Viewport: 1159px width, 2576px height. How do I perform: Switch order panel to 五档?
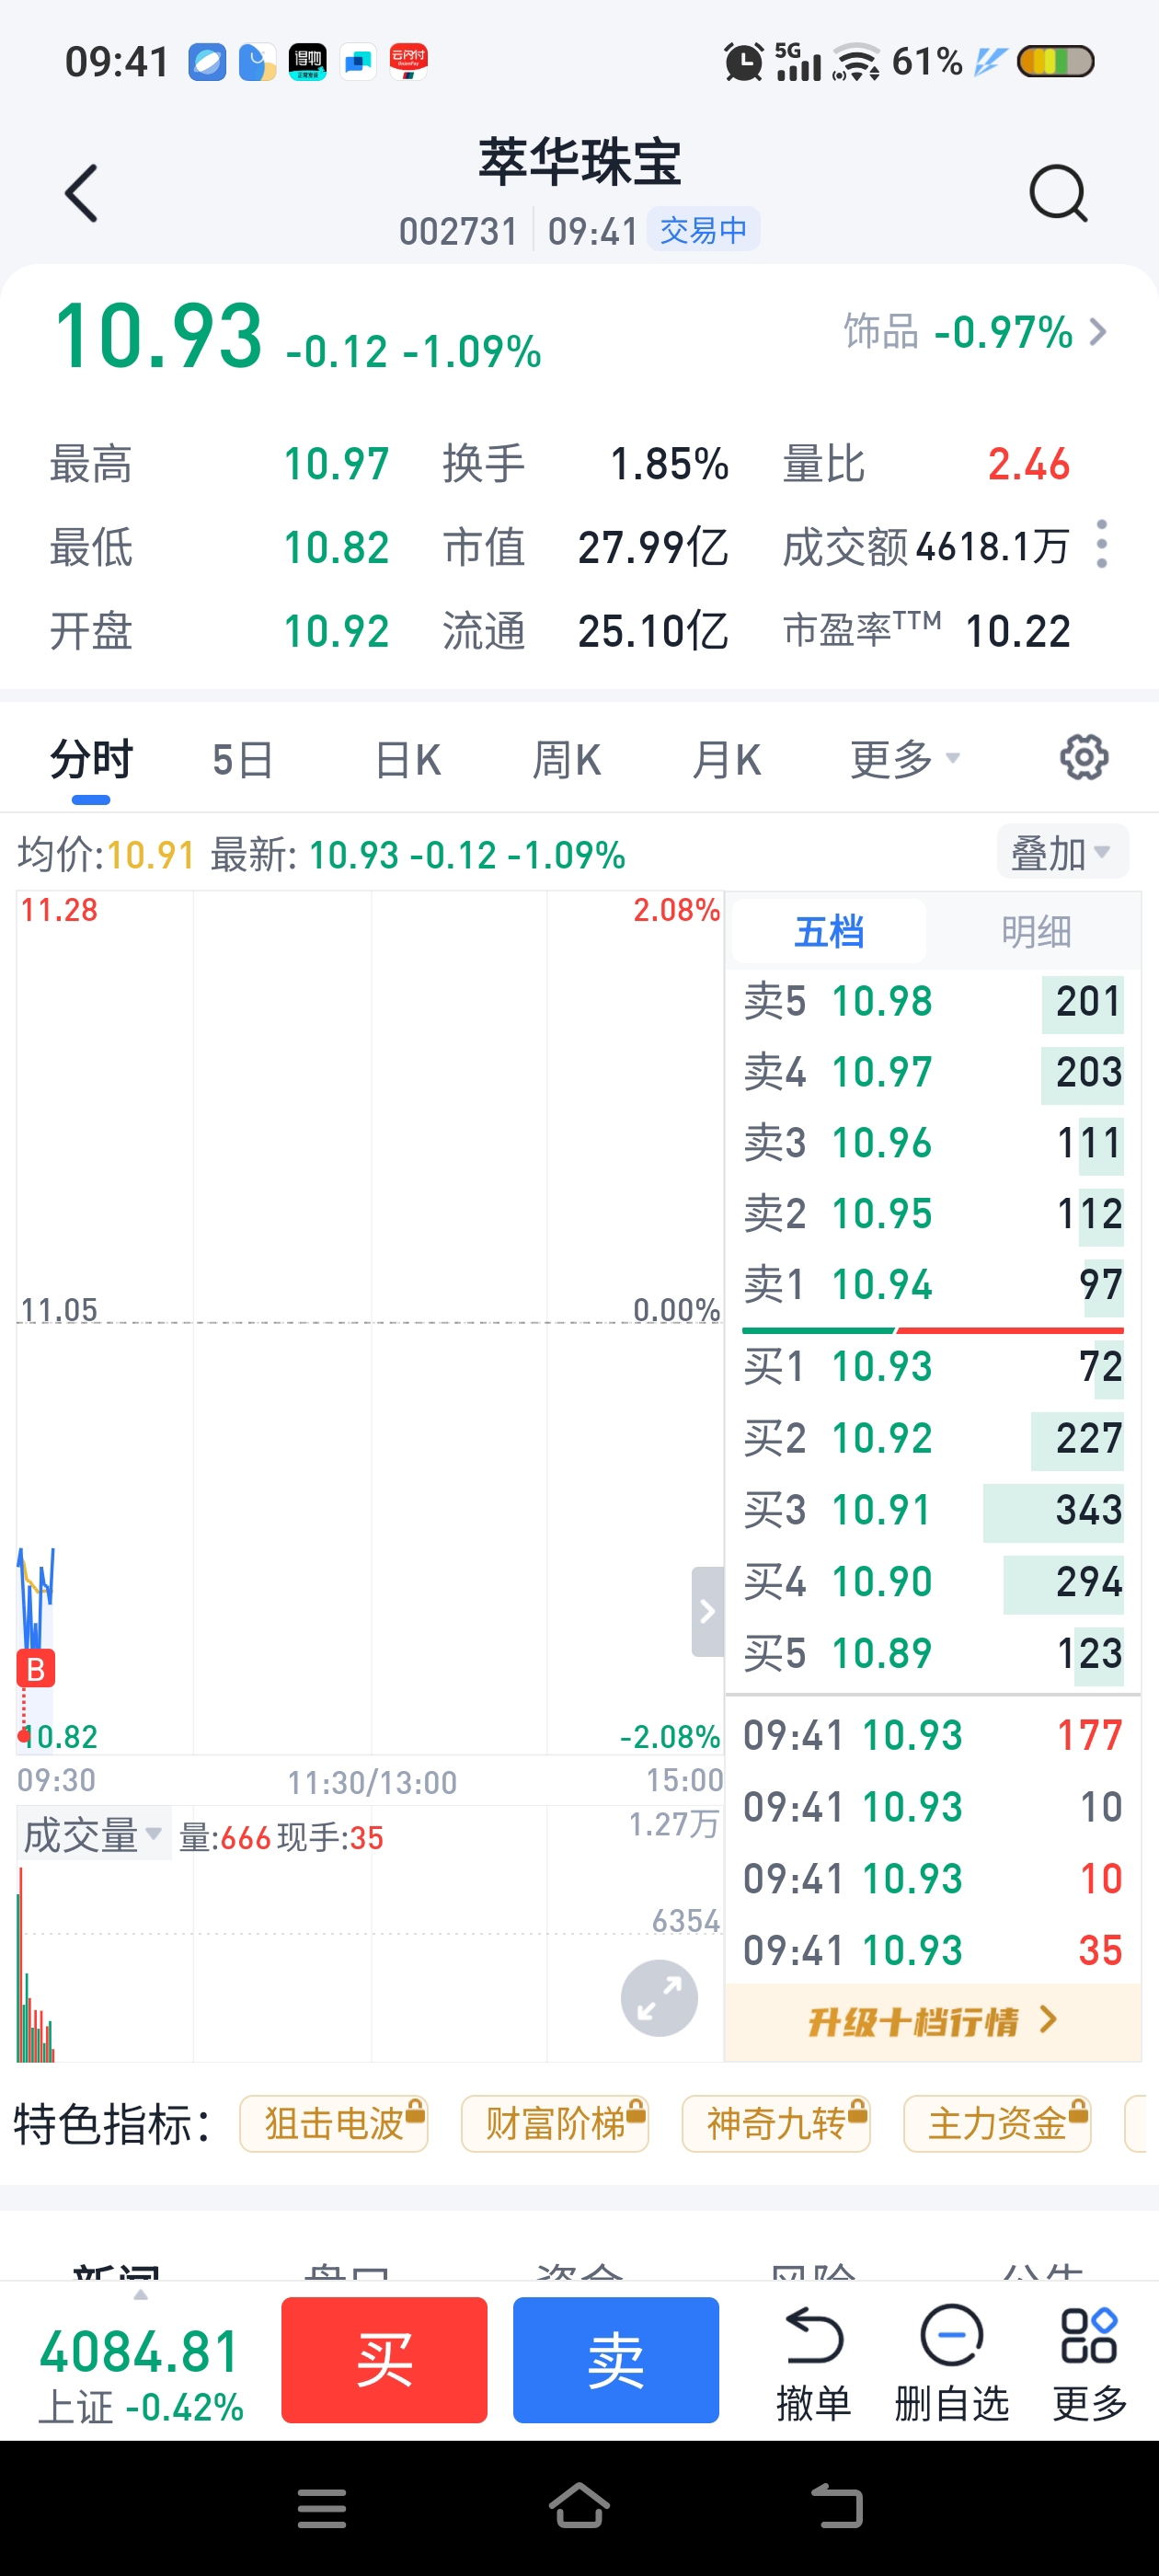[829, 932]
